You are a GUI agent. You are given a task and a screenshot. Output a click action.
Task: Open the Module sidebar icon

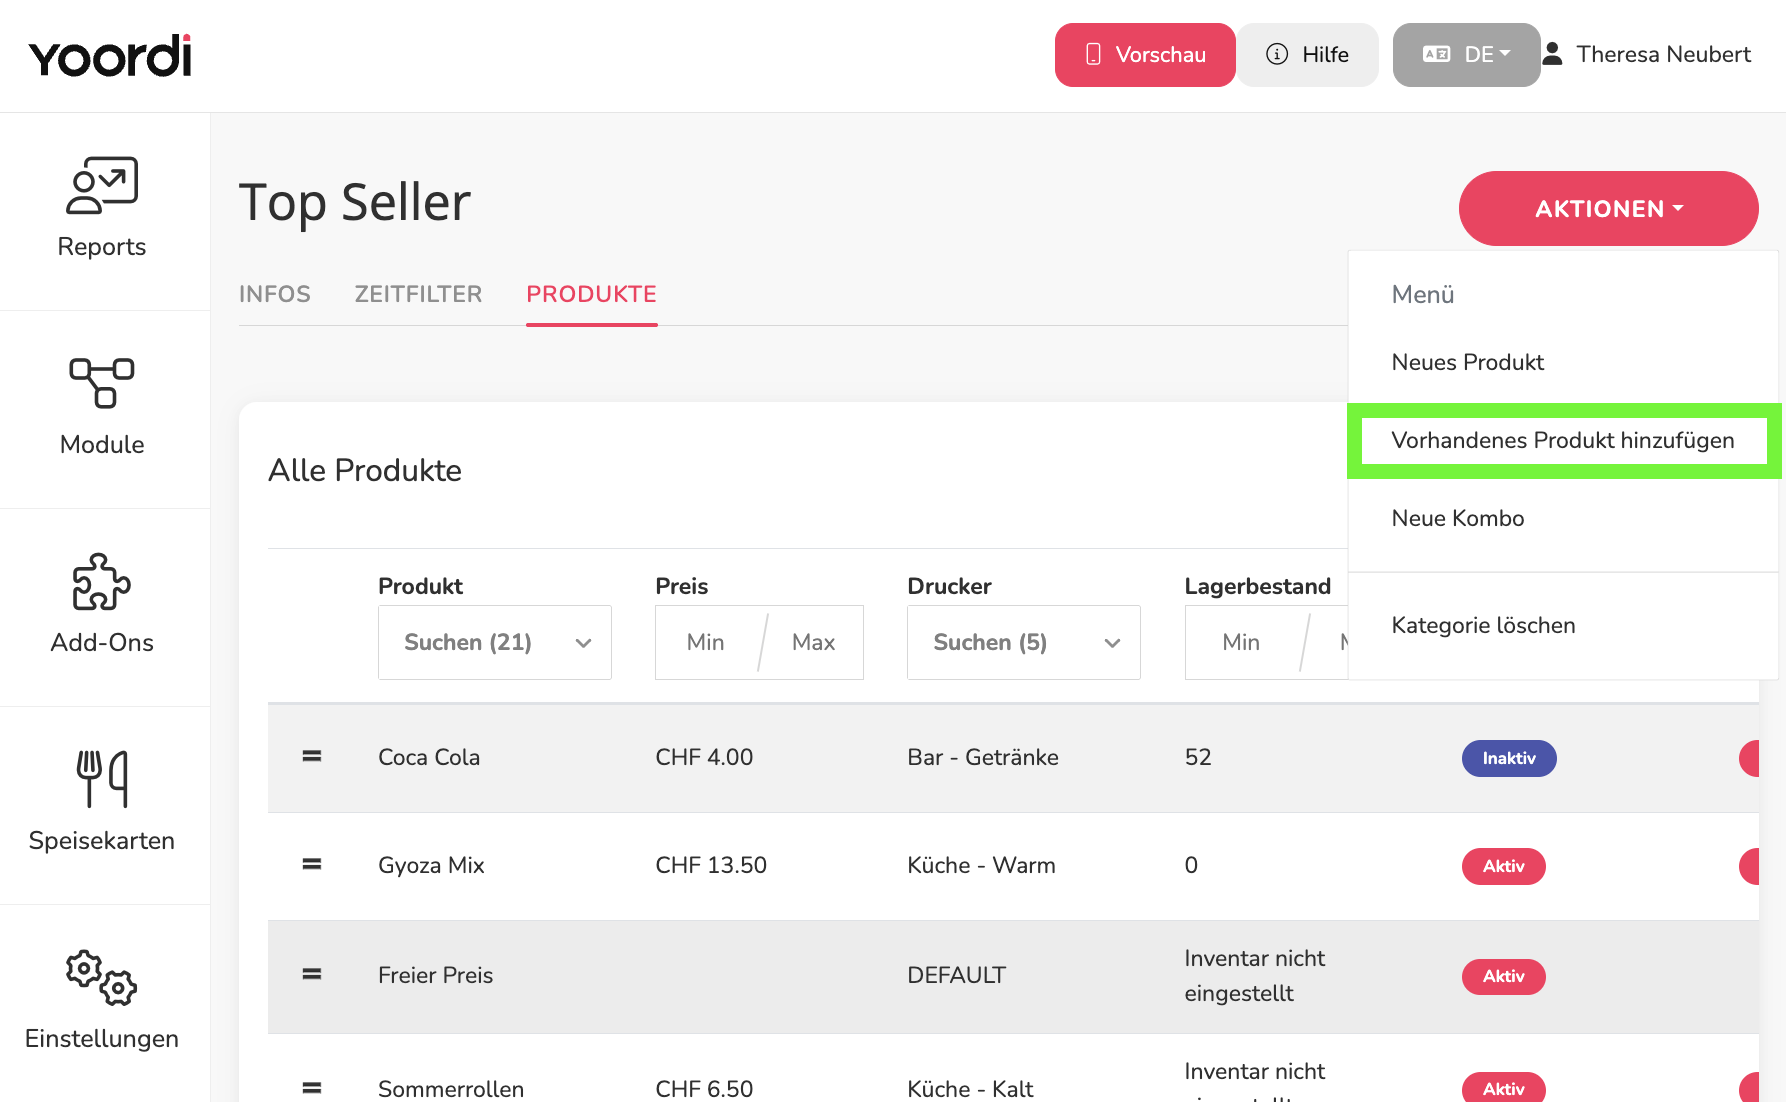click(102, 383)
